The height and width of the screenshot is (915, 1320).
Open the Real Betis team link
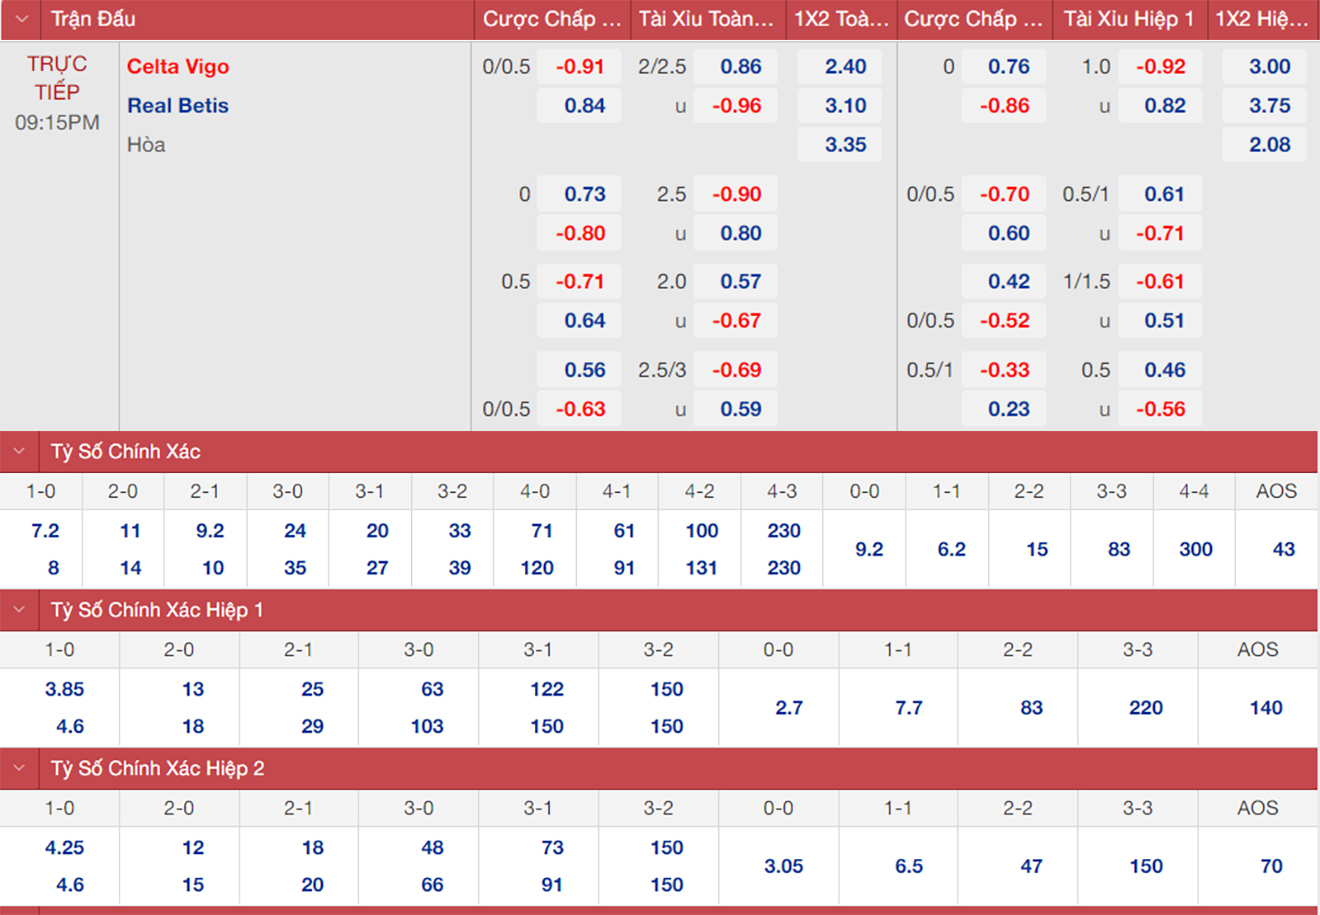[178, 106]
